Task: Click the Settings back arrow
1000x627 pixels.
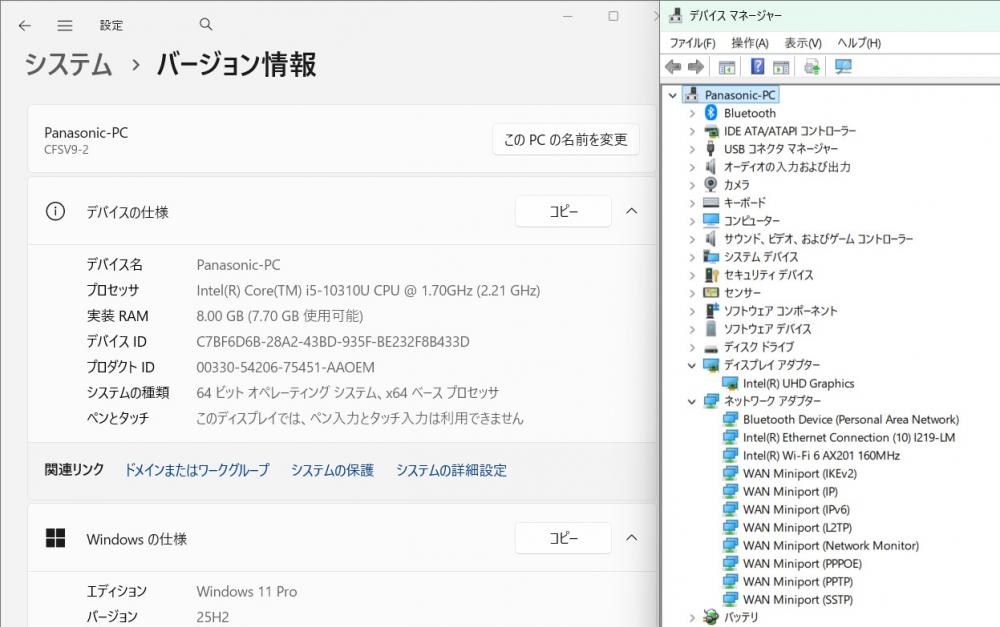Action: click(x=25, y=25)
